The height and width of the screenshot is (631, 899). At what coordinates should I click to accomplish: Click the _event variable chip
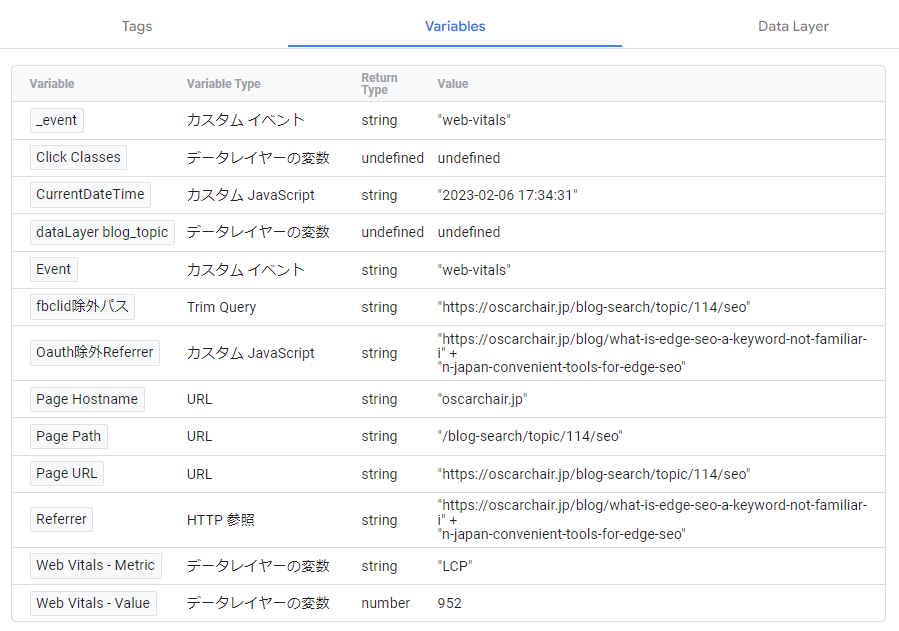(57, 120)
